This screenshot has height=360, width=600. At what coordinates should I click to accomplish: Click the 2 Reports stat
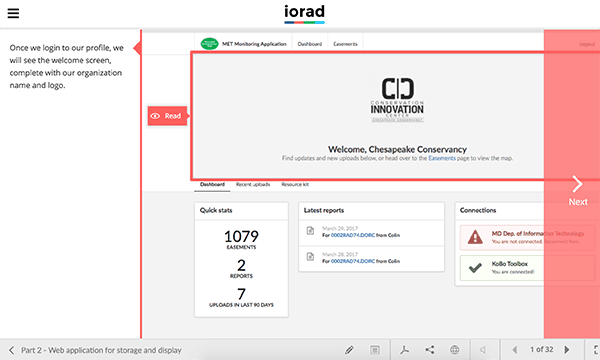tap(241, 269)
